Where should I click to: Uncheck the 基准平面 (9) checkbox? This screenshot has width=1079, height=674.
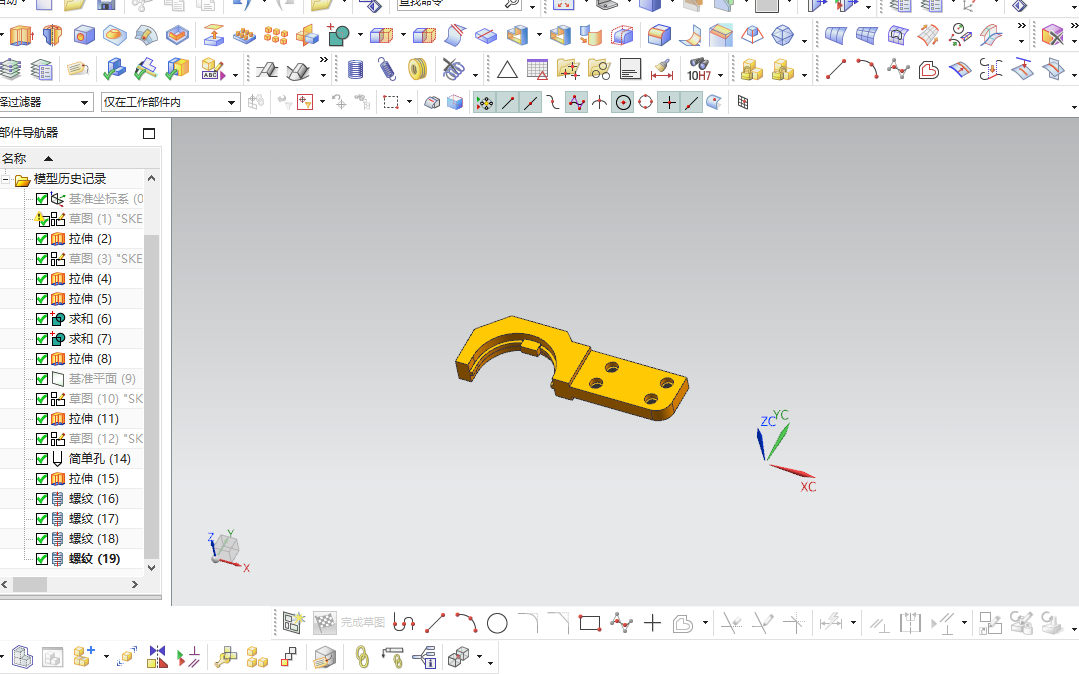(42, 379)
